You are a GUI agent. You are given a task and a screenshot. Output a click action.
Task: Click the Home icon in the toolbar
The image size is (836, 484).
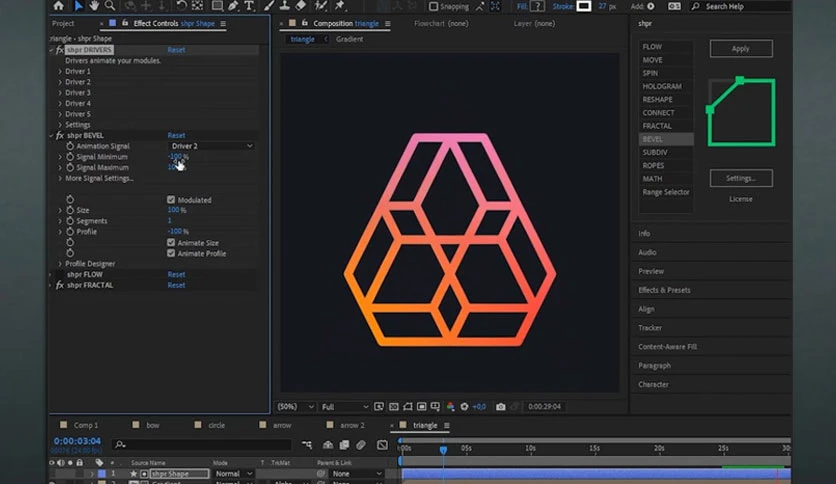[x=59, y=6]
